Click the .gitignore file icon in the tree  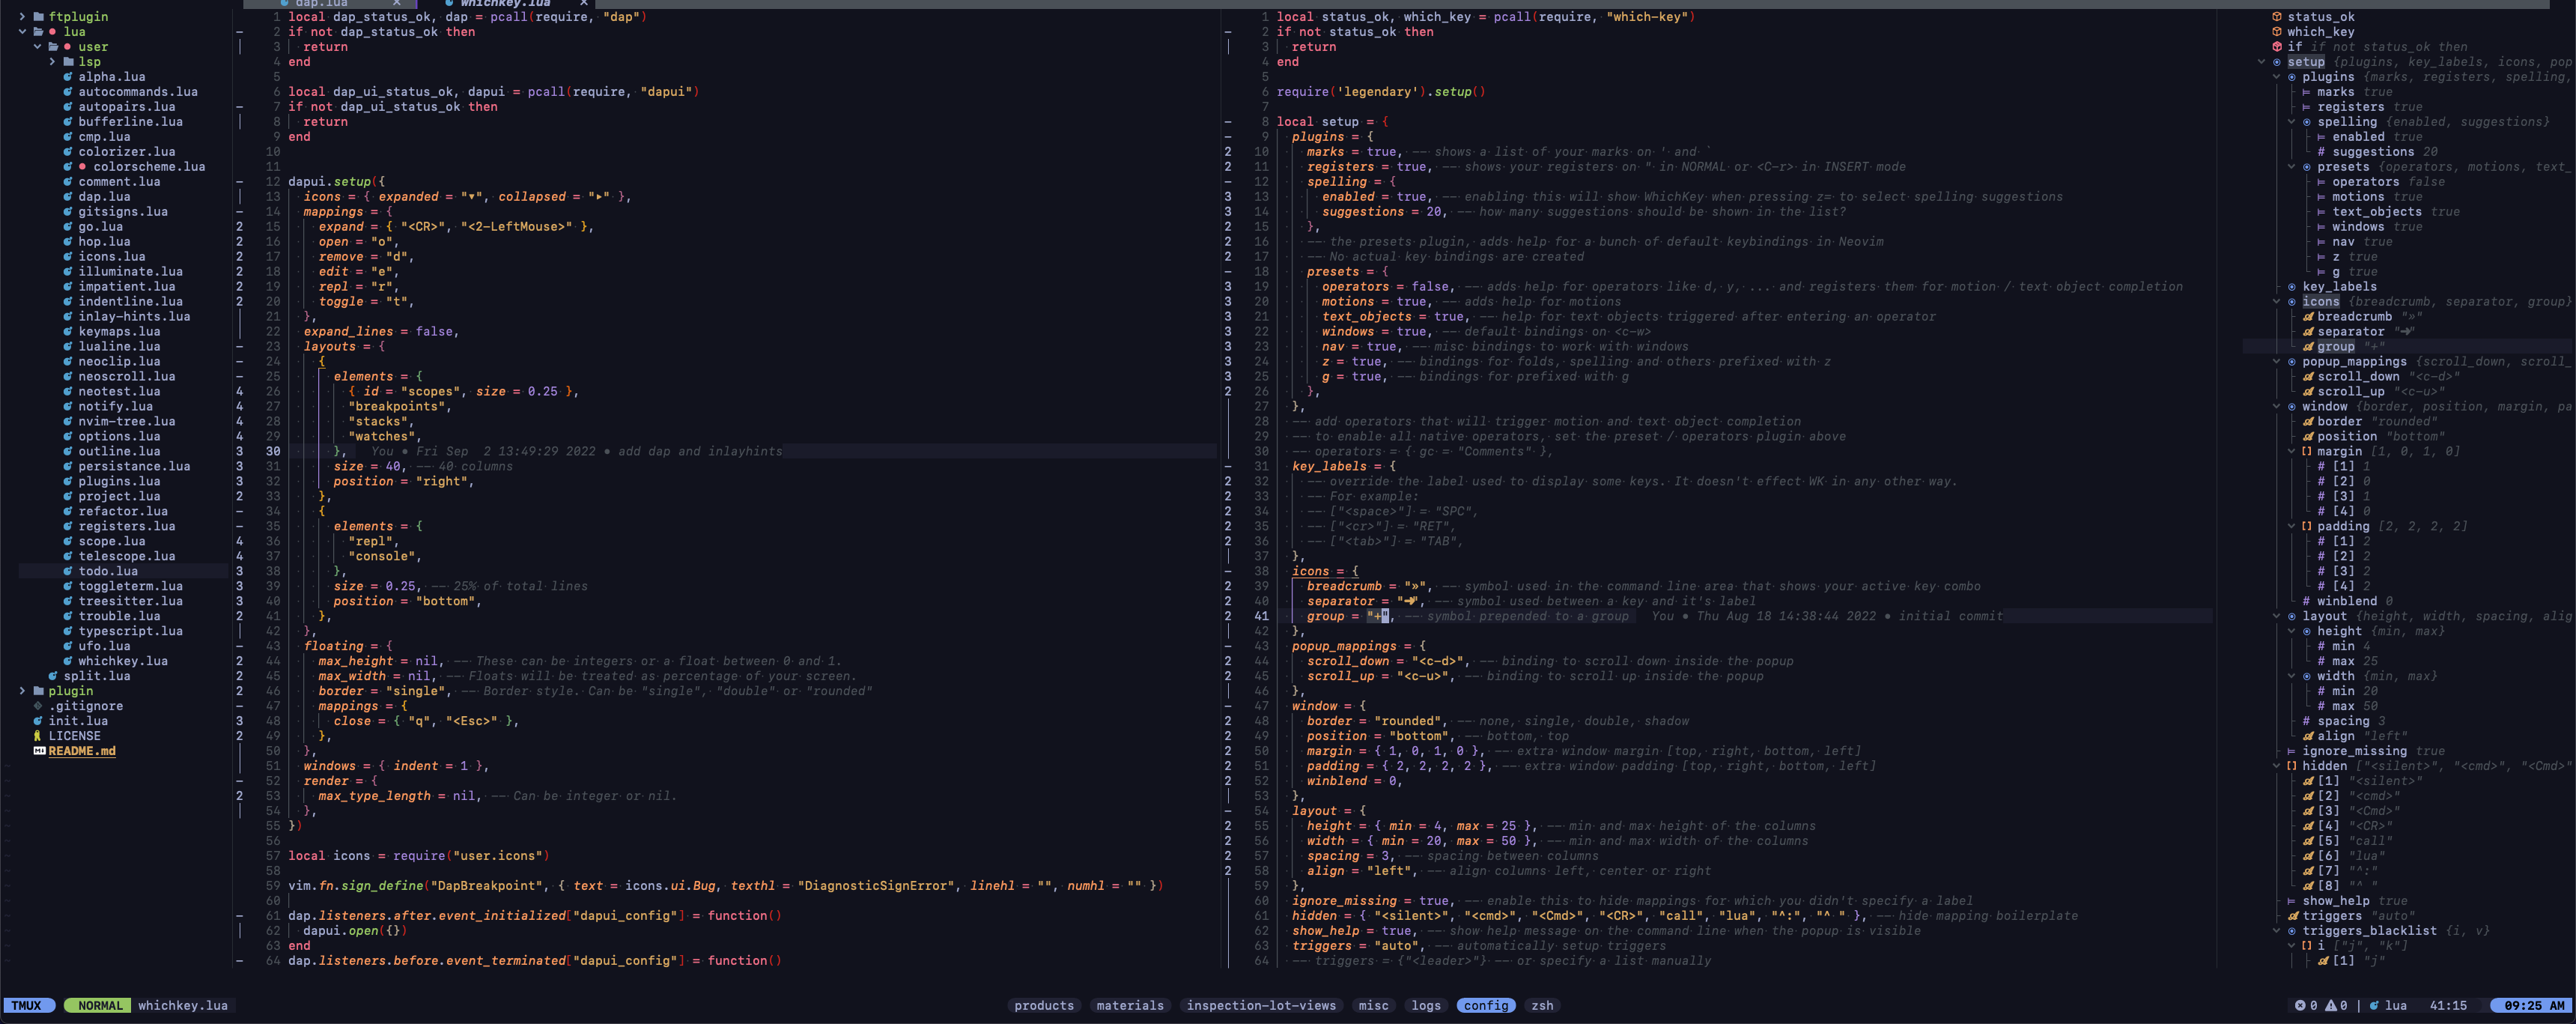pos(37,707)
